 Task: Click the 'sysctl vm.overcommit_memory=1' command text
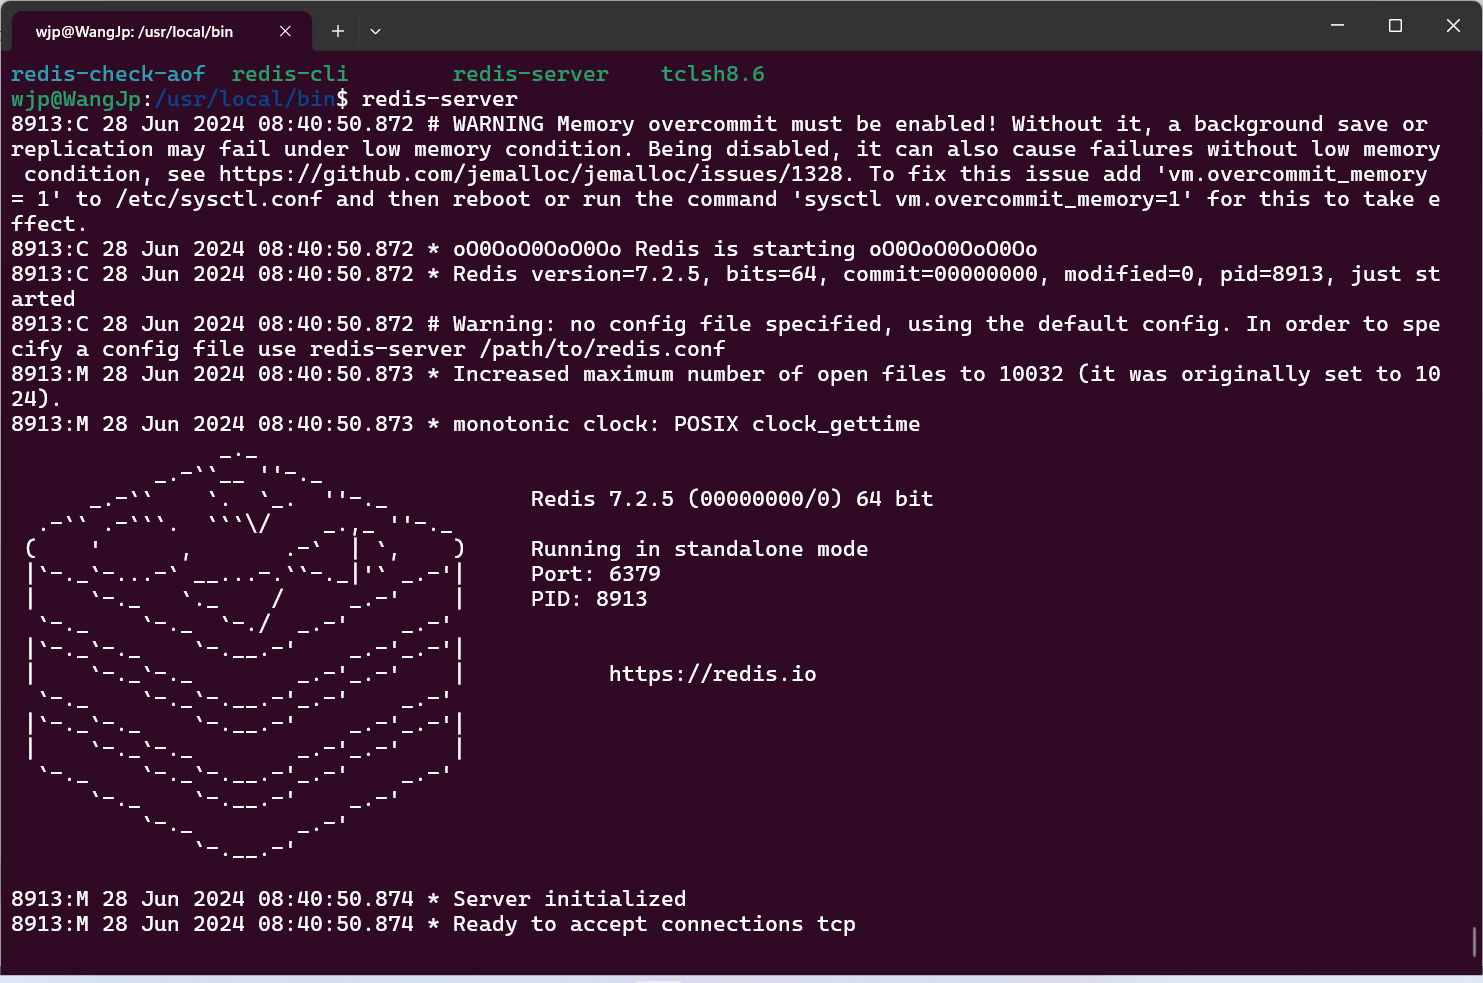click(x=992, y=199)
